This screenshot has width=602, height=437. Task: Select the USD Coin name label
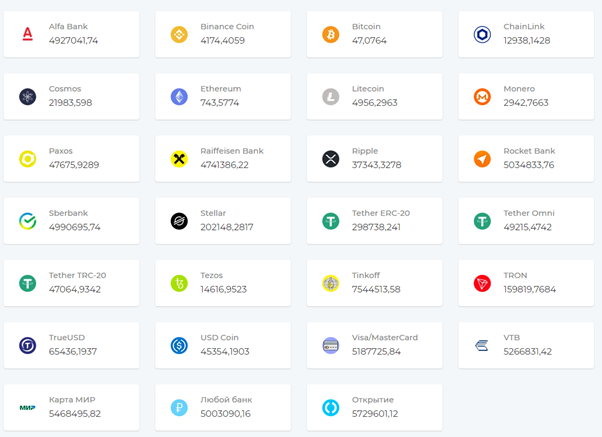pyautogui.click(x=220, y=338)
